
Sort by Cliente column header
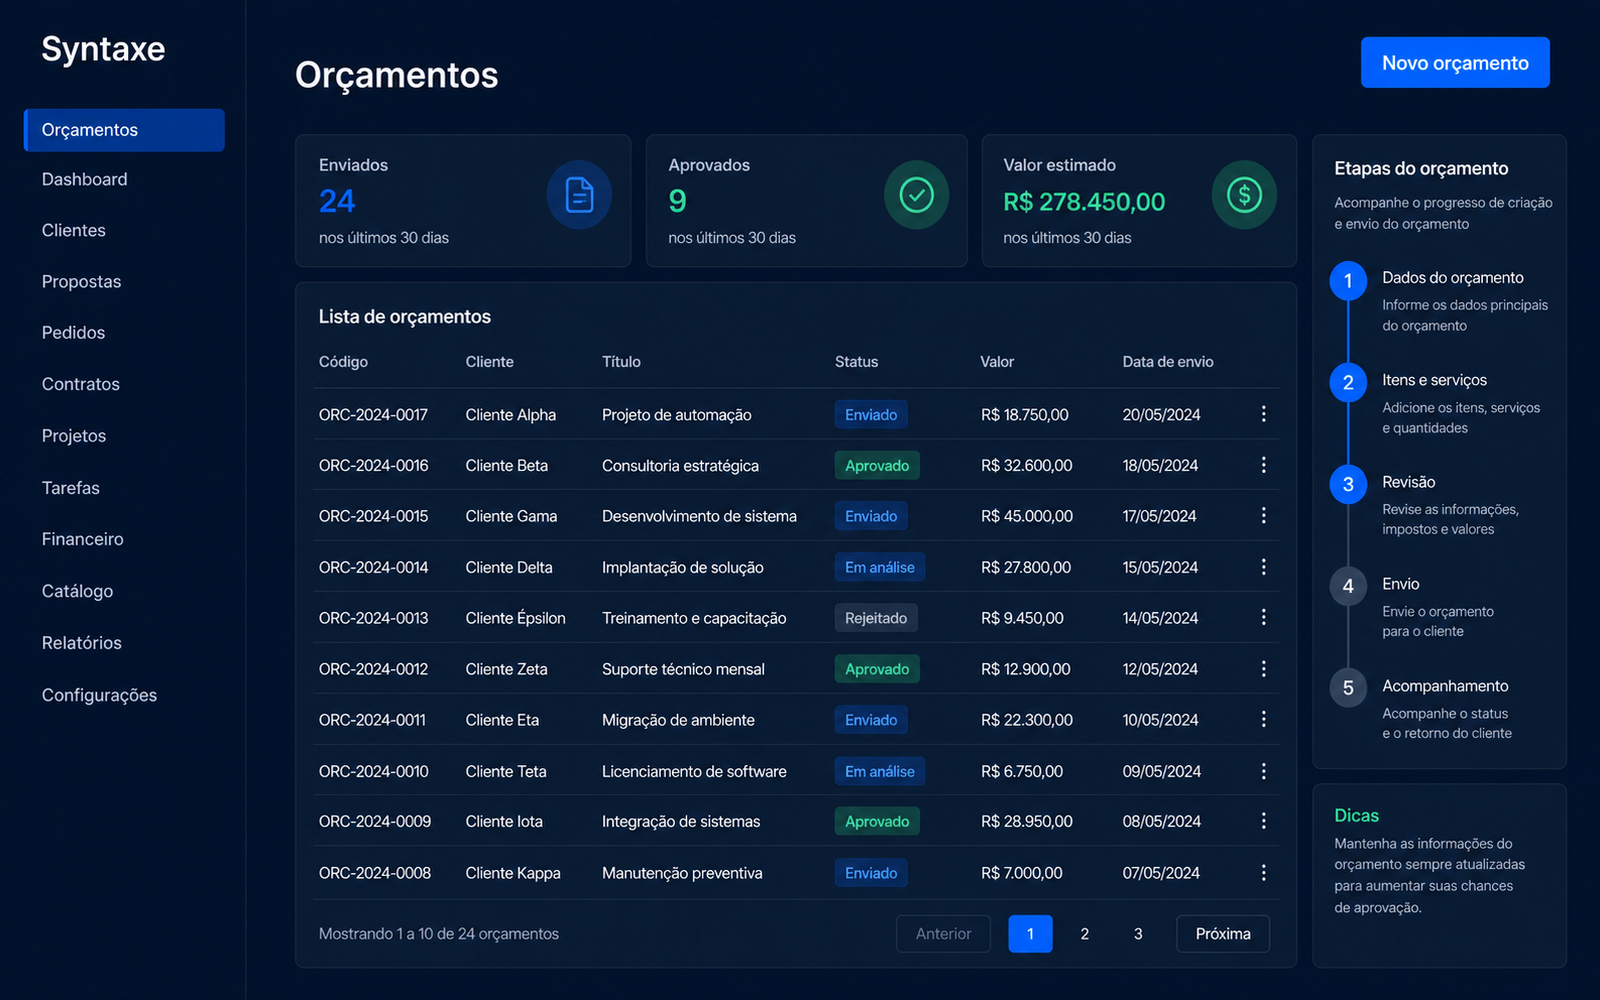coord(490,362)
